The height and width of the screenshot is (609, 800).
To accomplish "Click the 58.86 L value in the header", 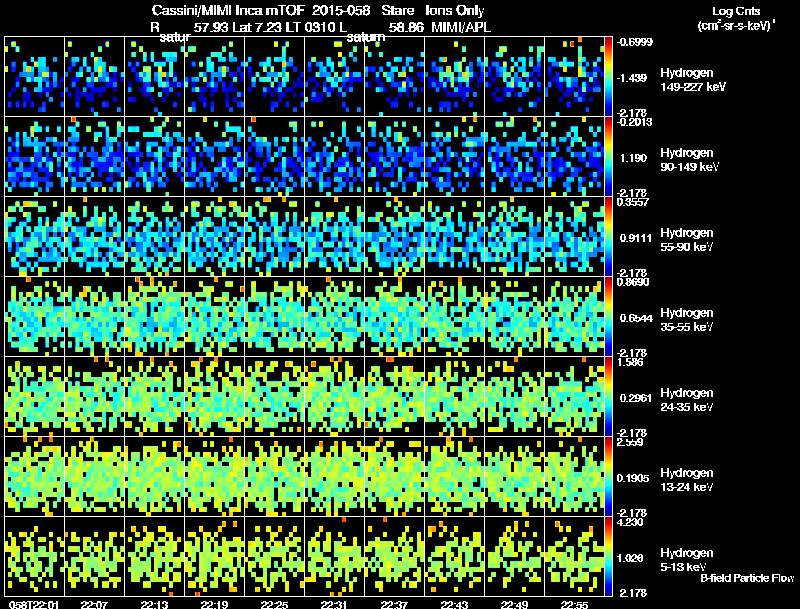I will point(406,28).
